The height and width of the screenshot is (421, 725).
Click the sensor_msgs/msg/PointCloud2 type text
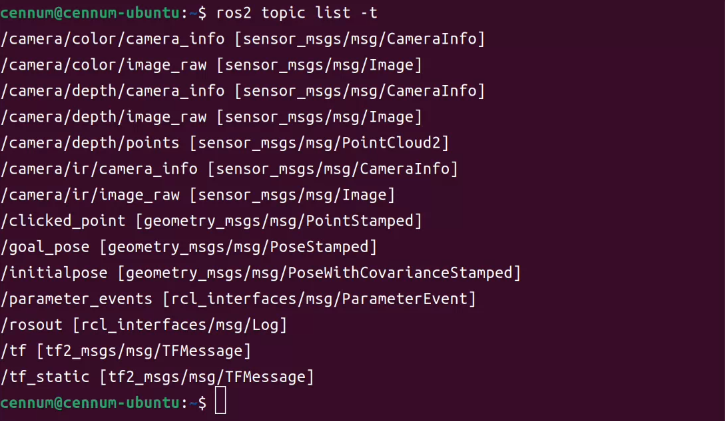coord(319,143)
